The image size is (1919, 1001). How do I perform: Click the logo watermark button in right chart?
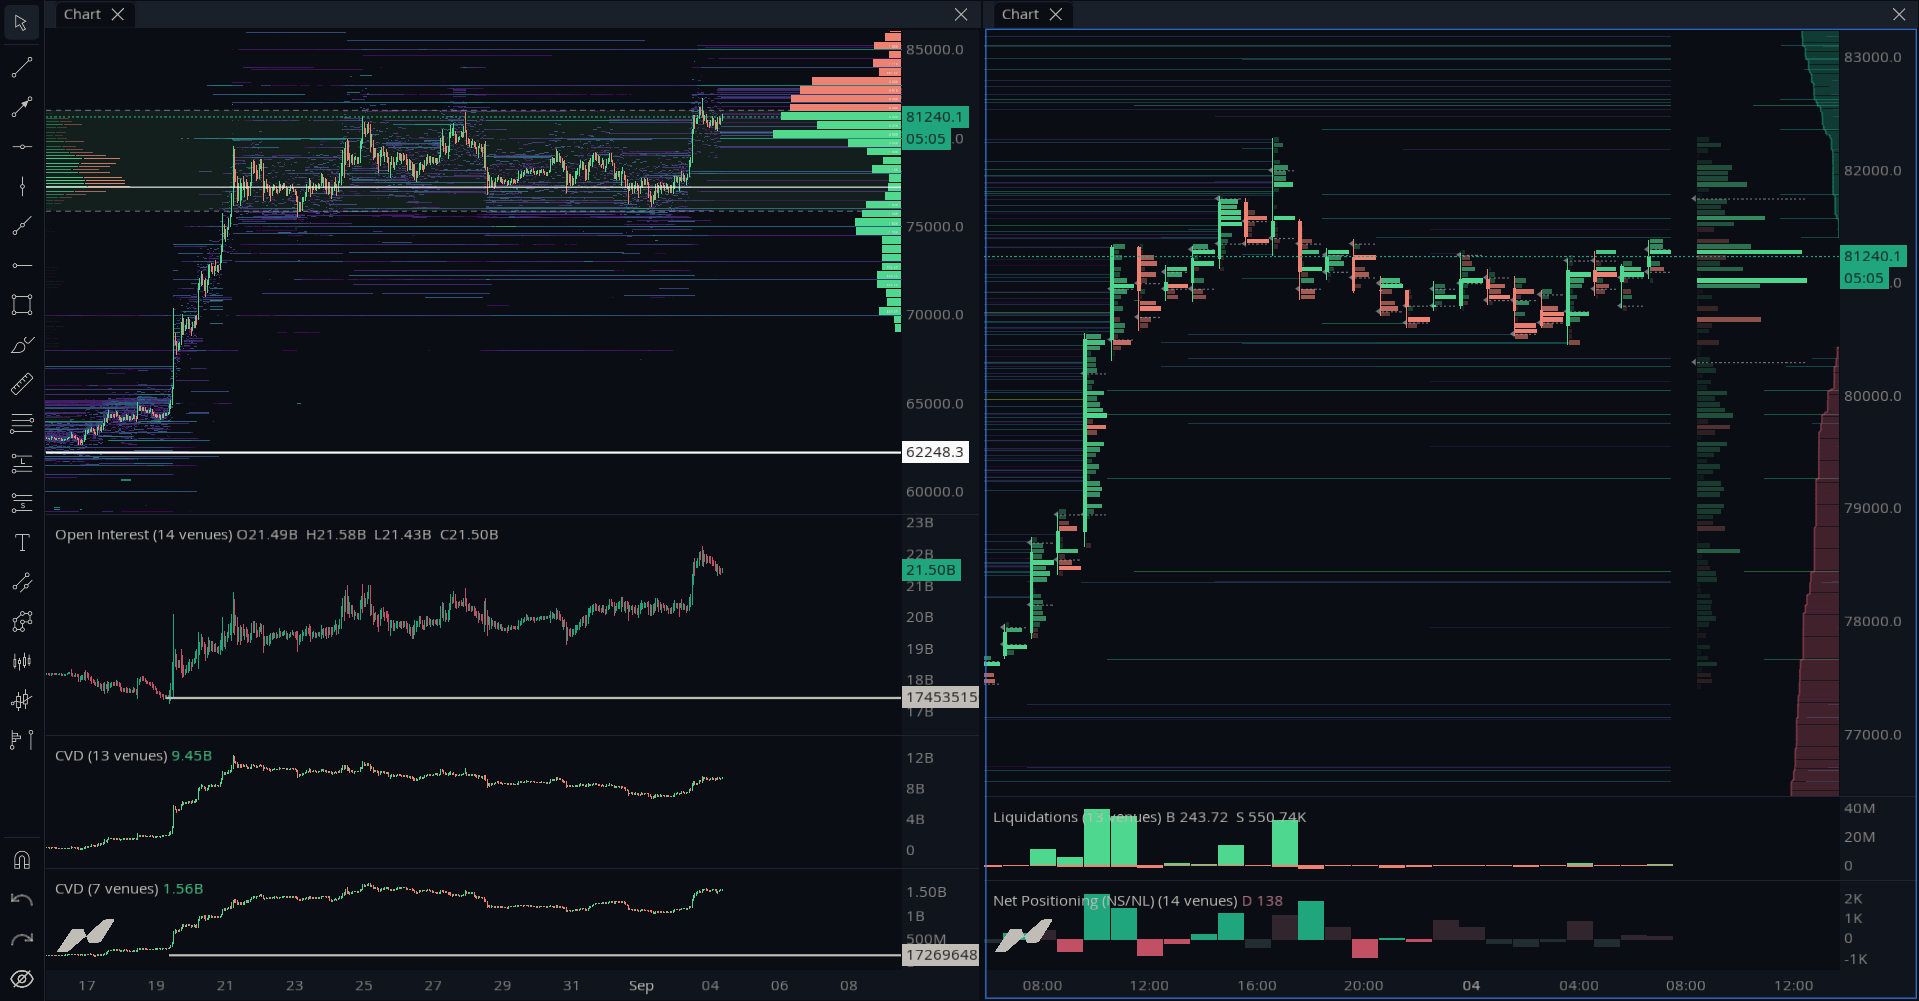pyautogui.click(x=1024, y=937)
